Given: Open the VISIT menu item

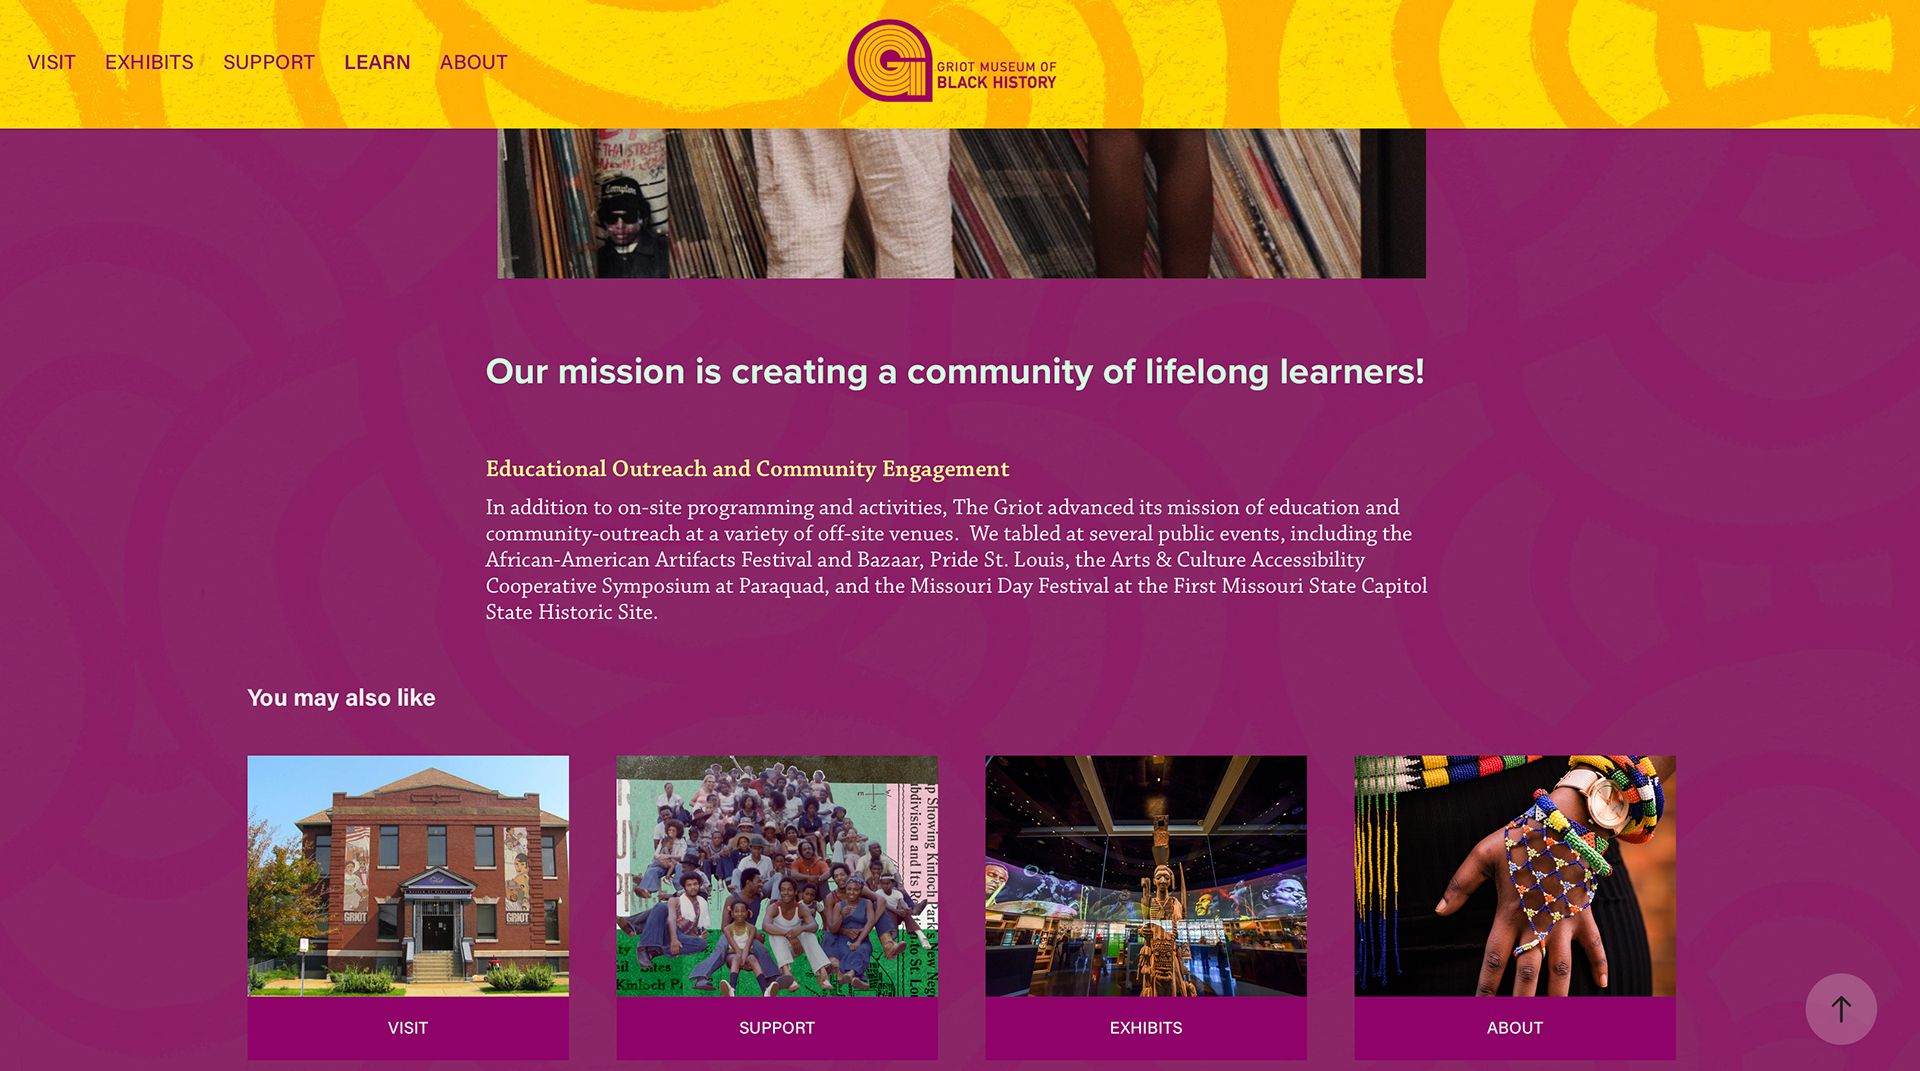Looking at the screenshot, I should 51,62.
